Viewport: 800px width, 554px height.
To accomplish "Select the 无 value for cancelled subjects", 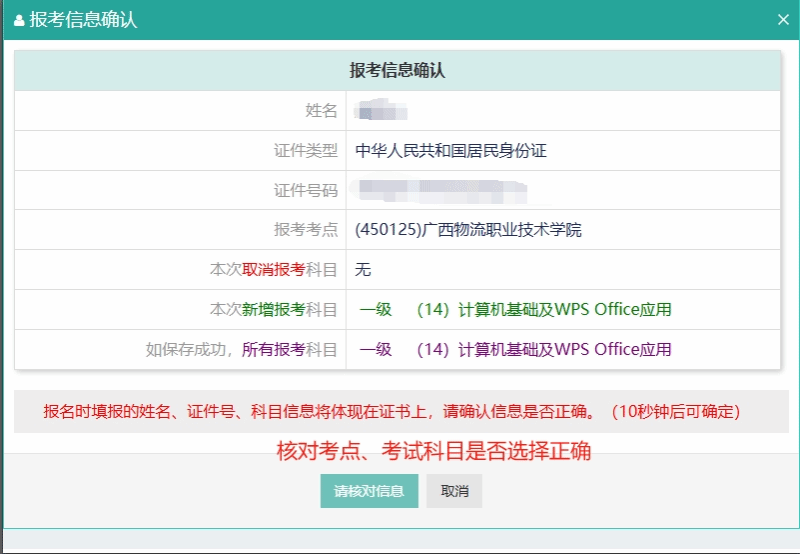I will [363, 270].
